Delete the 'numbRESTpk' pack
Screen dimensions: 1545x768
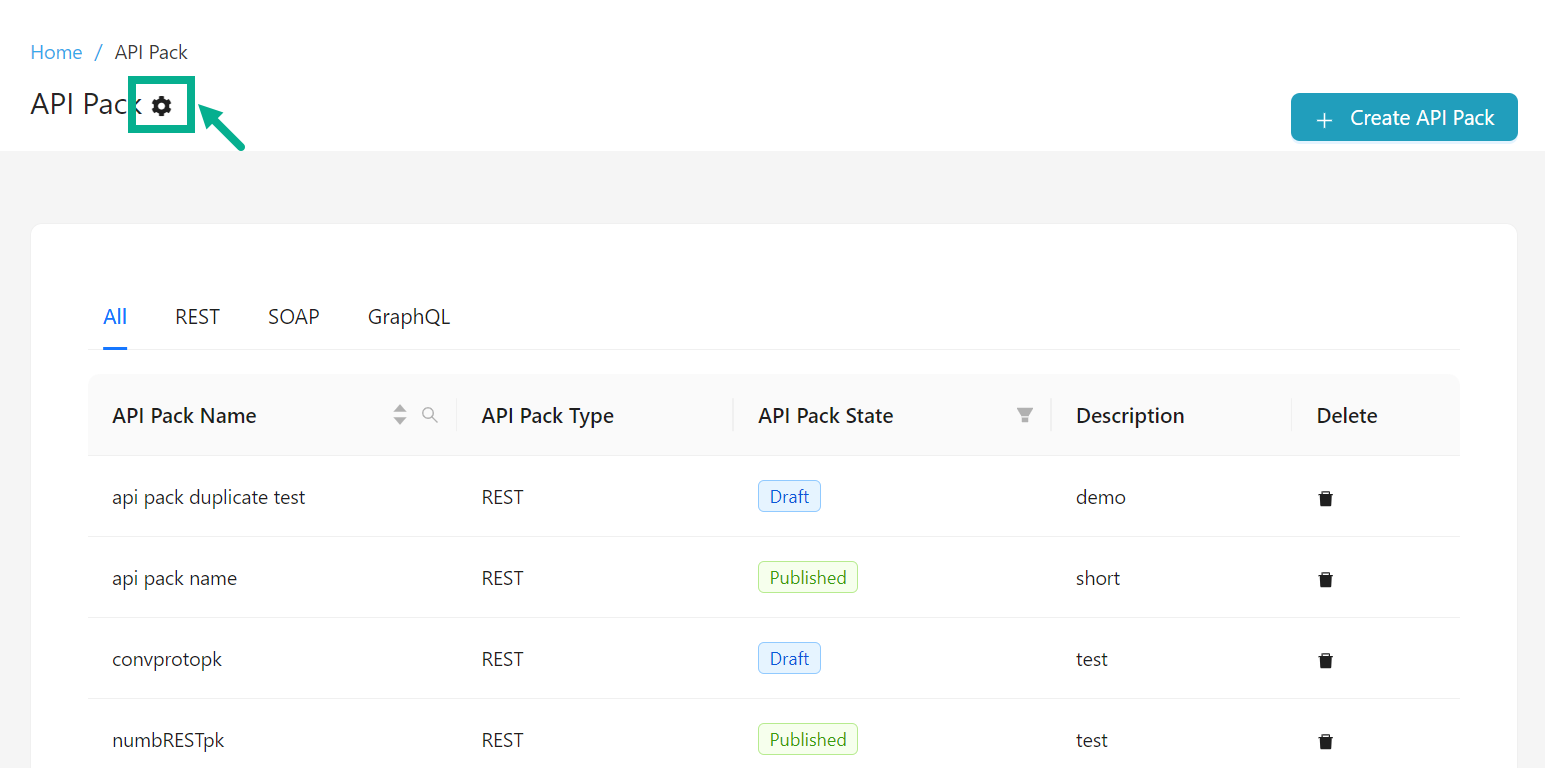coord(1325,741)
